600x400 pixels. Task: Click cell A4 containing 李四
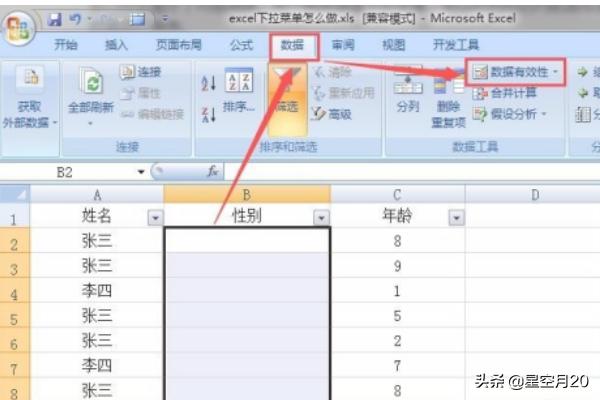(97, 290)
